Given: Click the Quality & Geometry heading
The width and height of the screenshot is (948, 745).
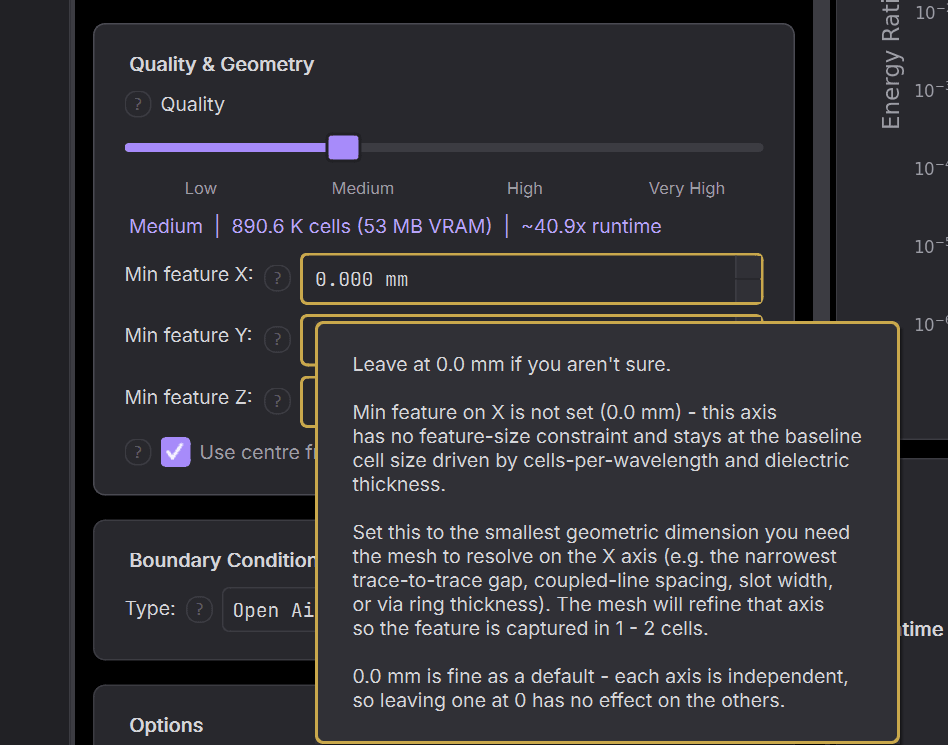Looking at the screenshot, I should click(x=222, y=64).
